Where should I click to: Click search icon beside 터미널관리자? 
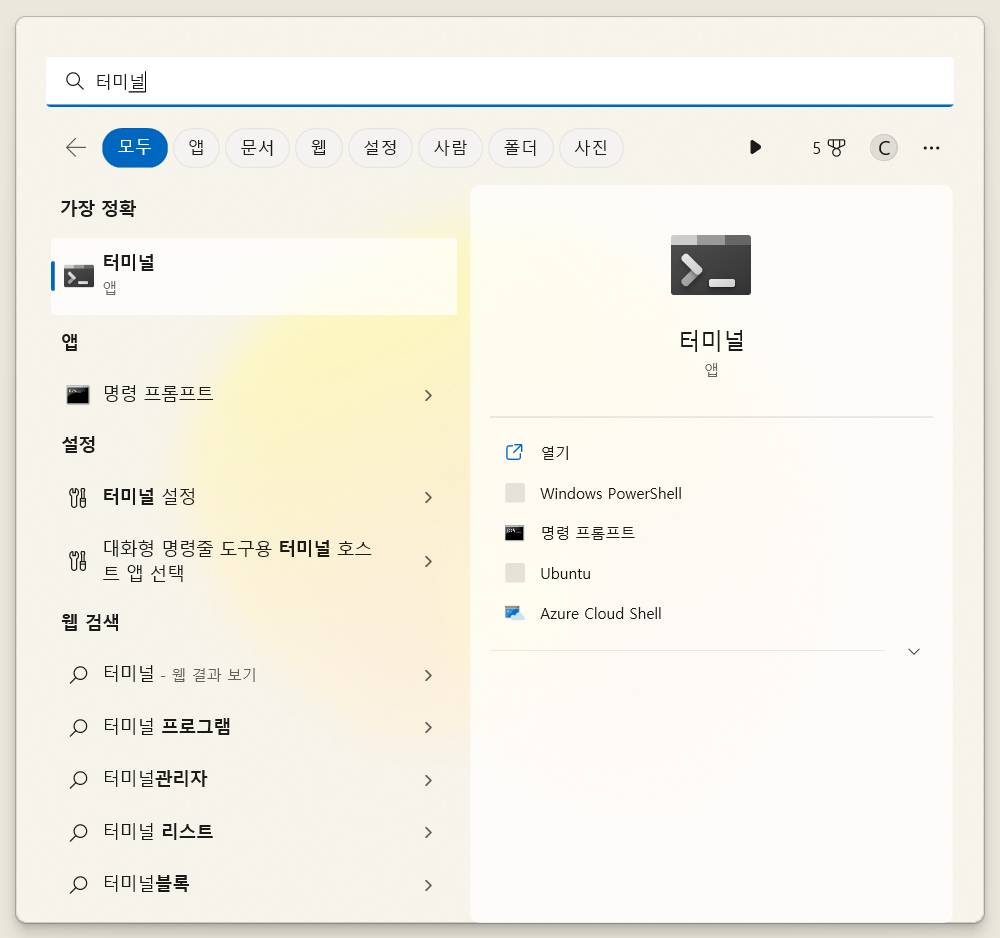pyautogui.click(x=78, y=780)
